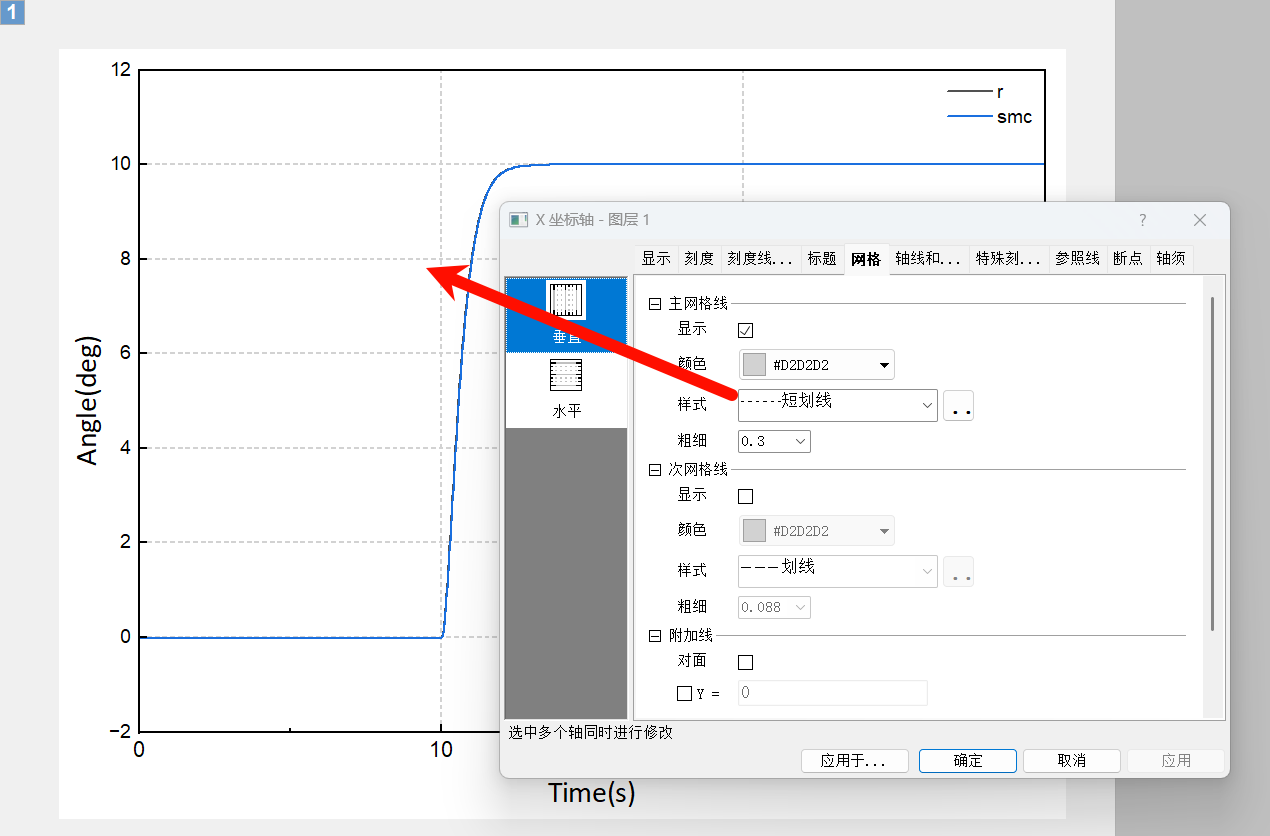Collapse the 次网格线 section
Screen dimensions: 1270x836
click(x=655, y=470)
